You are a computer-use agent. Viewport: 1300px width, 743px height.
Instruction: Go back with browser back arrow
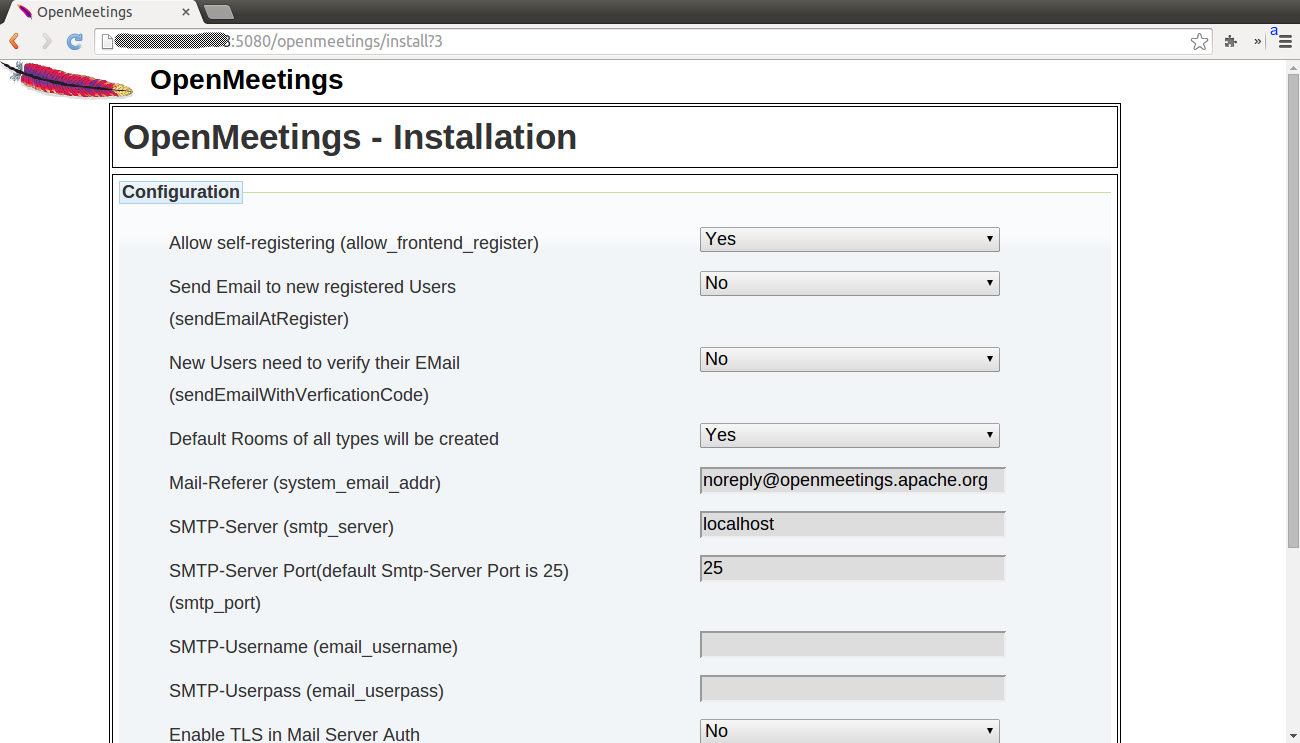coord(15,41)
